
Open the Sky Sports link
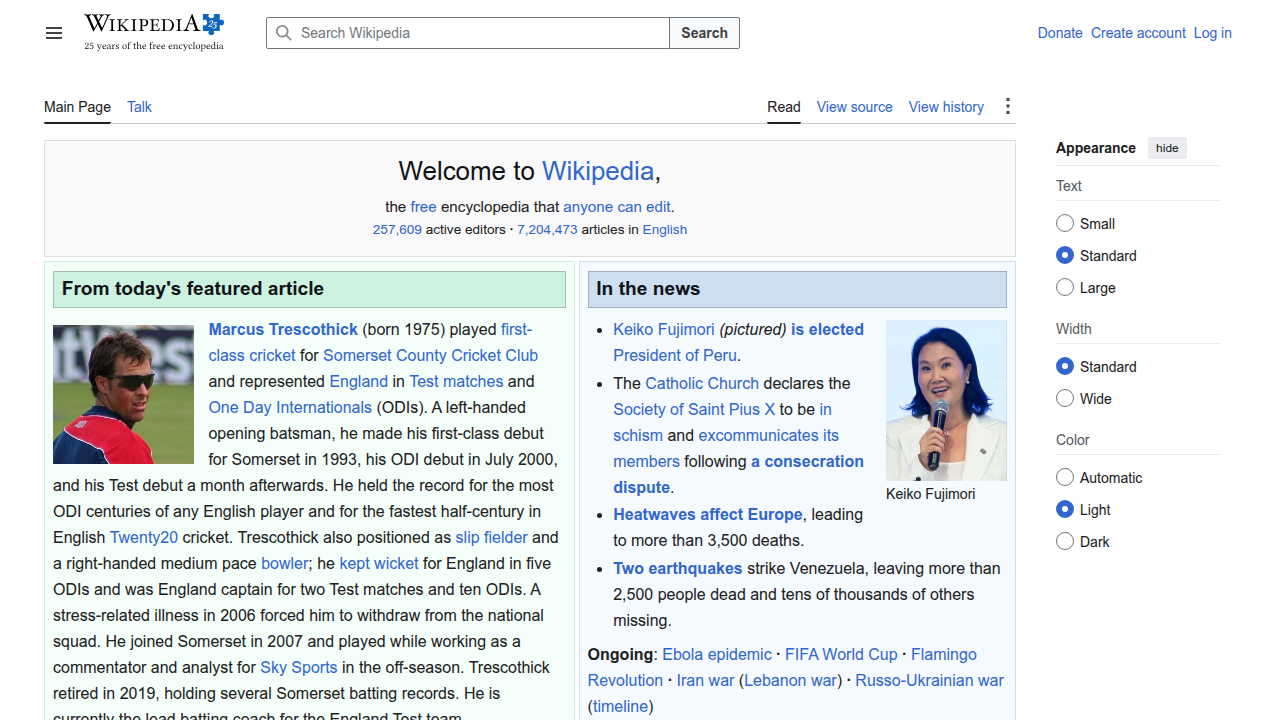coord(299,667)
